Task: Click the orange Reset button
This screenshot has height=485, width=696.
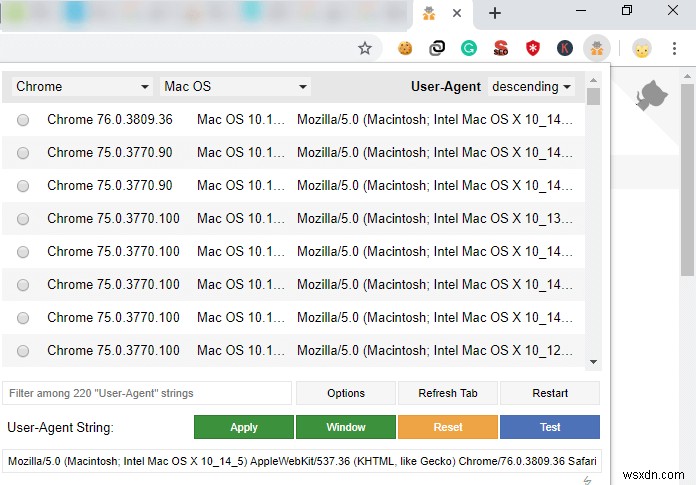Action: pyautogui.click(x=447, y=427)
